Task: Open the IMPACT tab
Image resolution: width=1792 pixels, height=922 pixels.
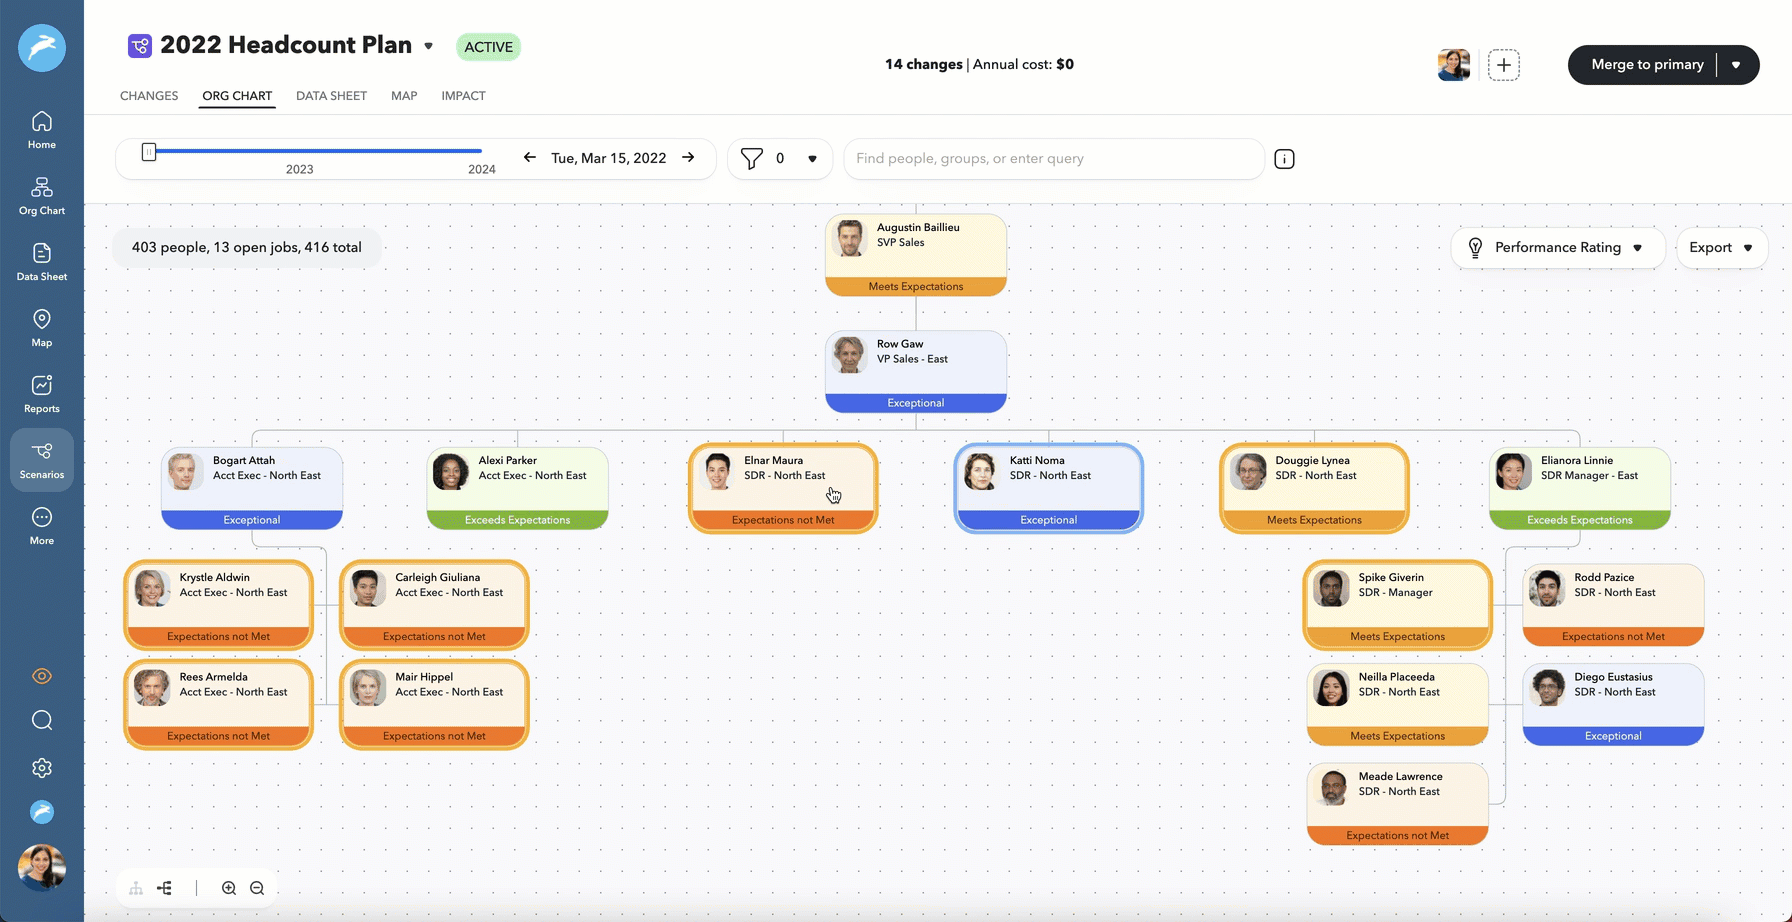Action: (462, 96)
